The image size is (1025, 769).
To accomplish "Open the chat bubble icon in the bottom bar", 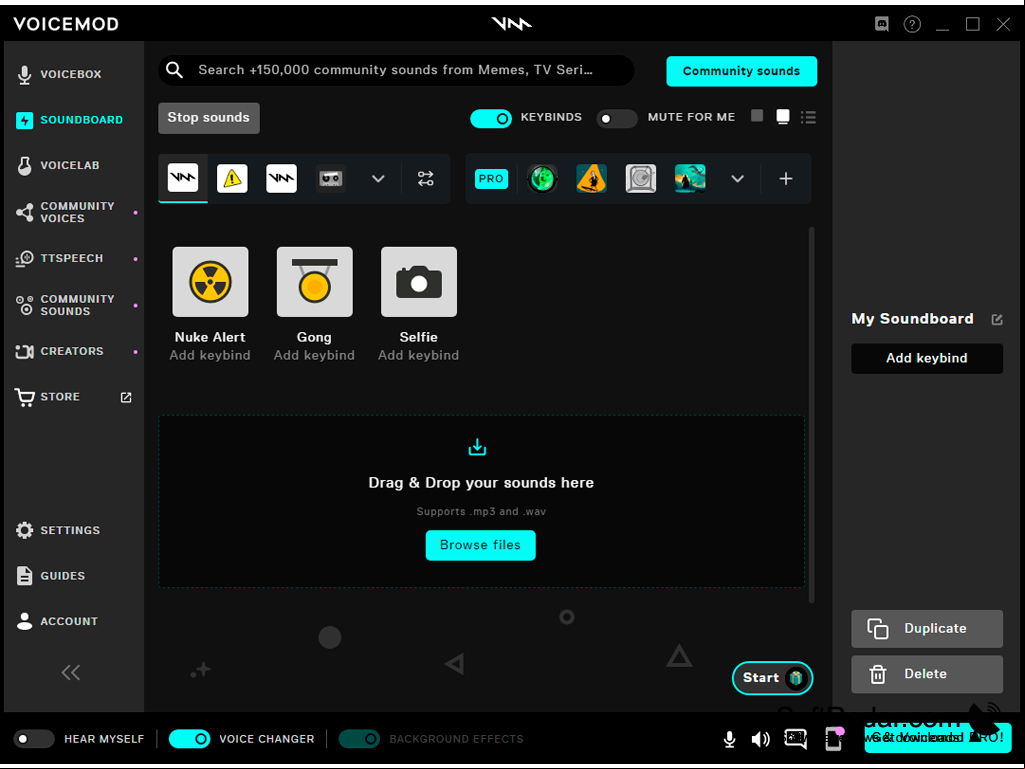I will point(796,739).
